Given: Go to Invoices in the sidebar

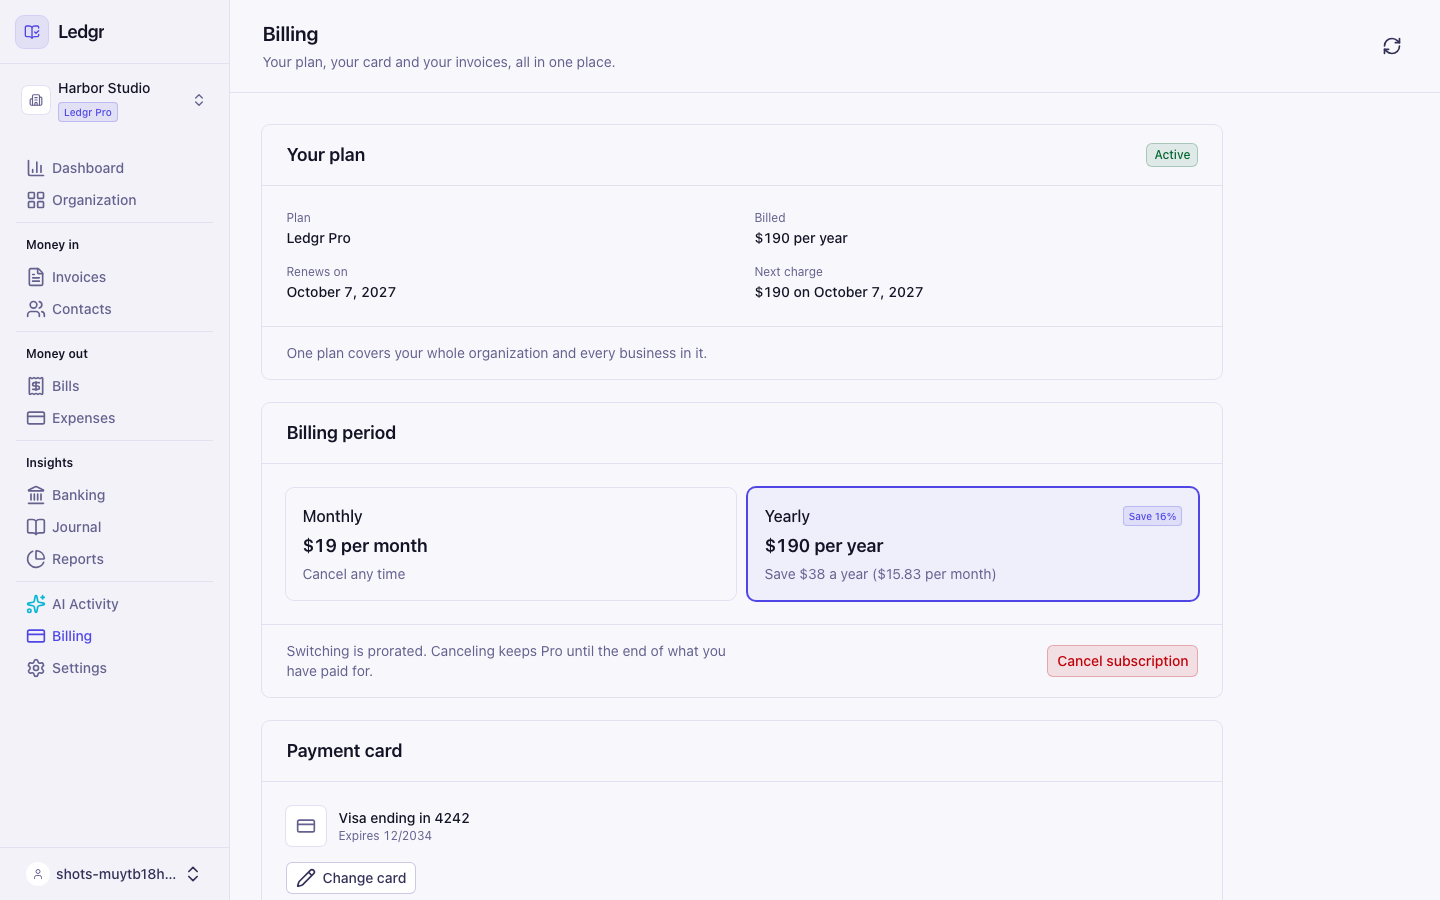Looking at the screenshot, I should pyautogui.click(x=115, y=277).
